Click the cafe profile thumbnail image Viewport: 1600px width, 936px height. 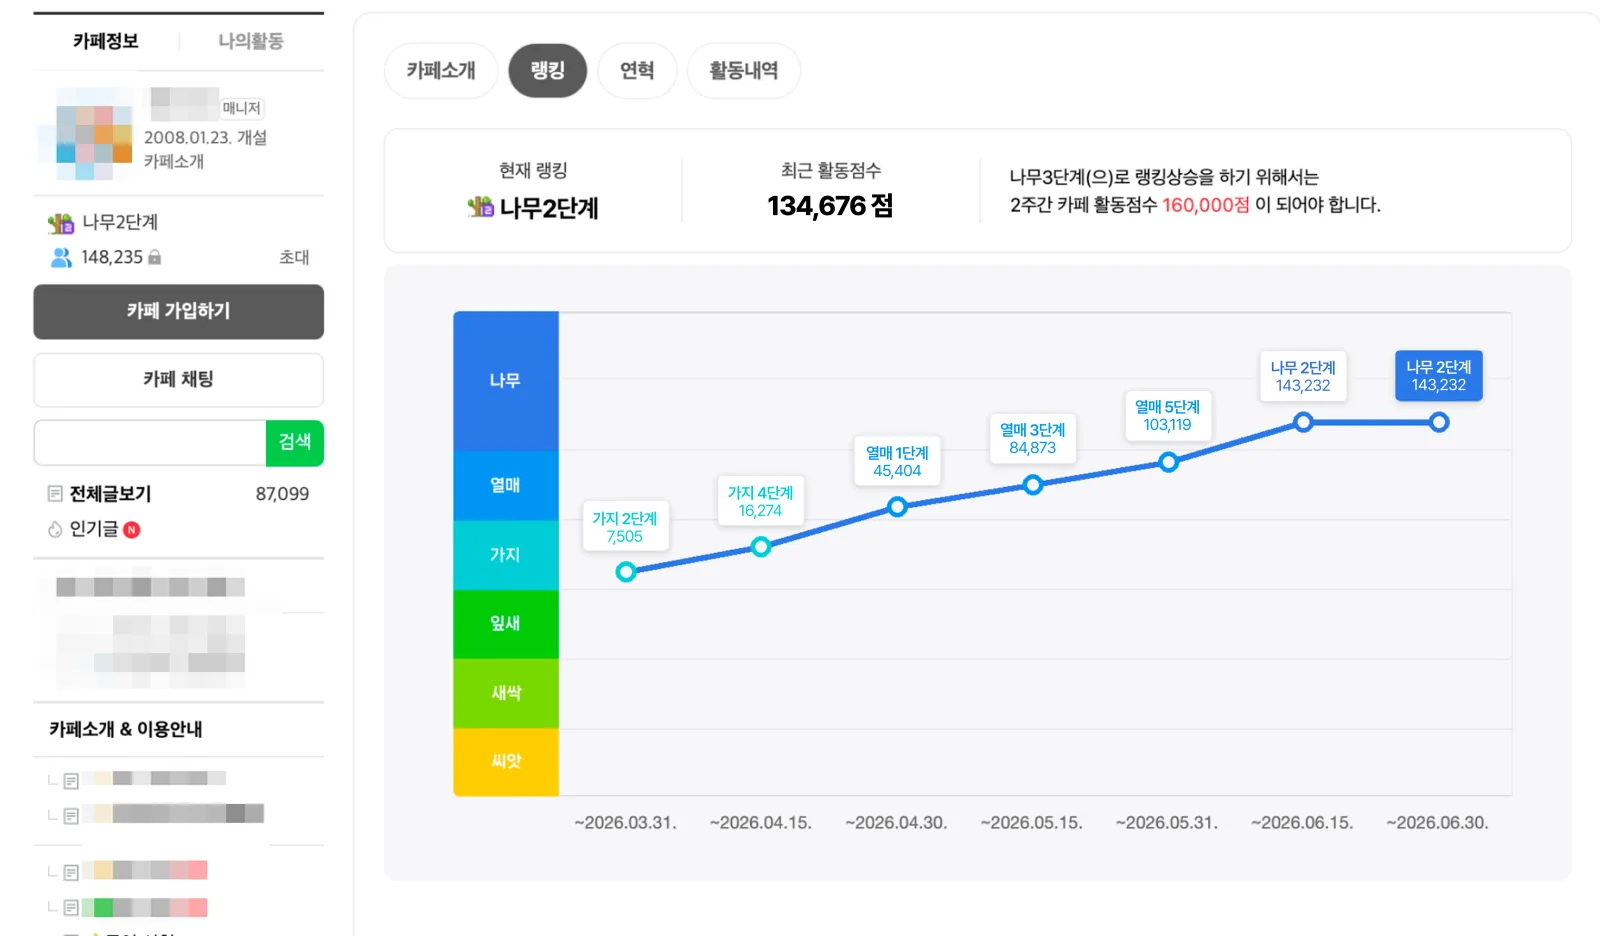94,134
